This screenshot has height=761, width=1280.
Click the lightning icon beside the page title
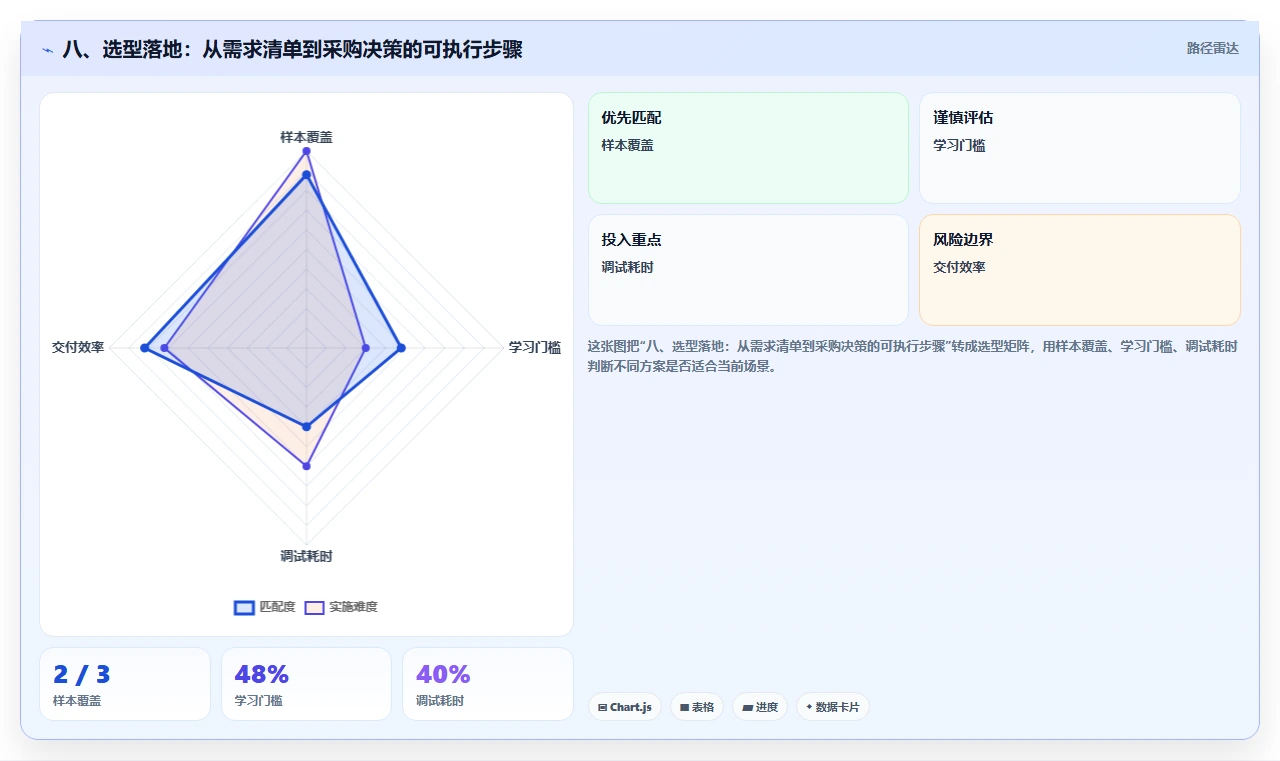(48, 49)
